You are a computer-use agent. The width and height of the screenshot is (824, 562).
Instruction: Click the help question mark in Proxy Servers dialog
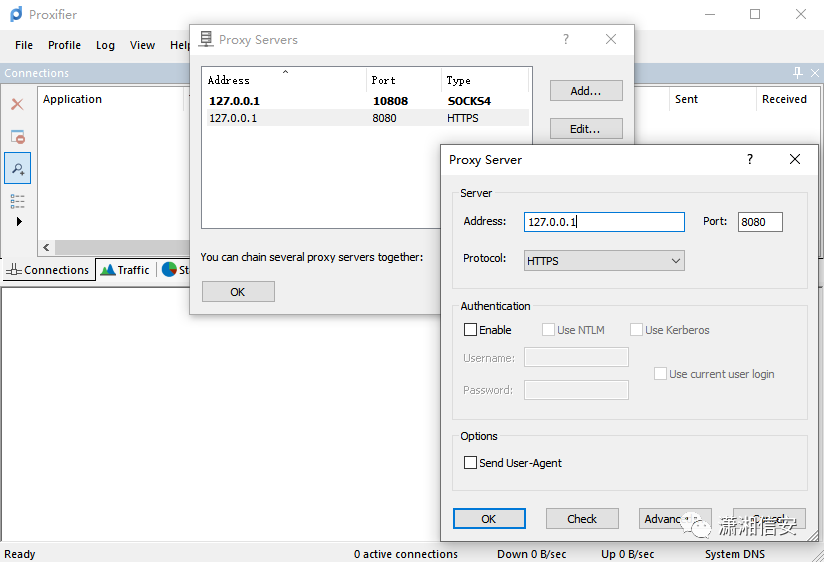click(x=565, y=39)
